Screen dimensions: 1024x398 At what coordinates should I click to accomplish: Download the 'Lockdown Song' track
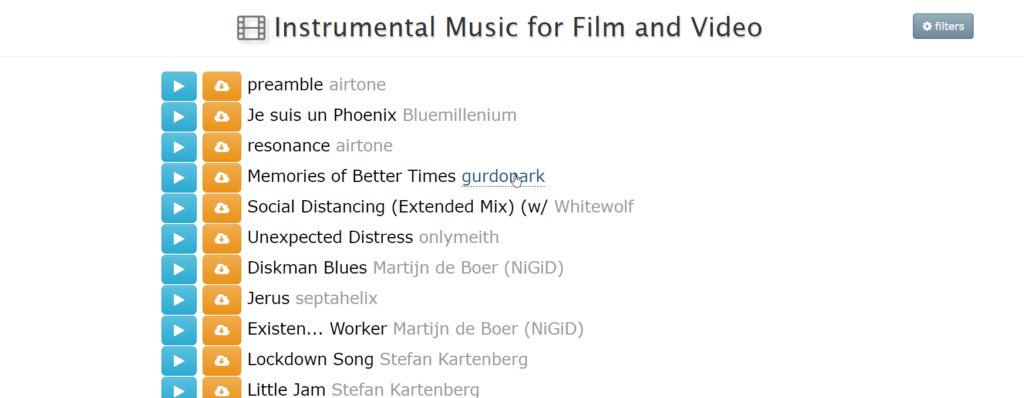221,361
